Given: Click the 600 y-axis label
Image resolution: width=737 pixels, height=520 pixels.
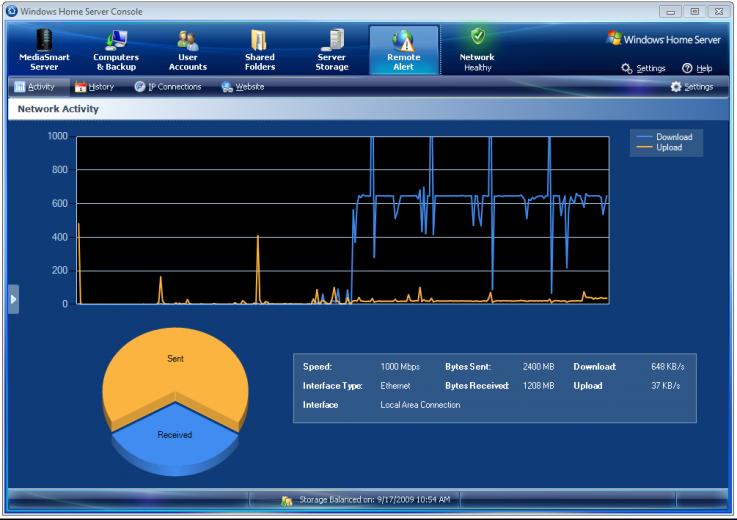Looking at the screenshot, I should [60, 204].
